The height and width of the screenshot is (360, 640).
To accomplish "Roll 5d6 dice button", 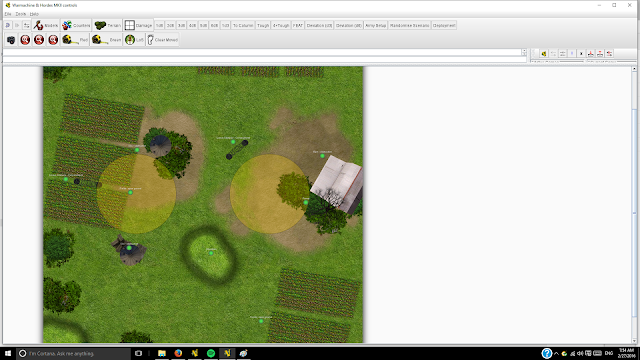I will (203, 25).
